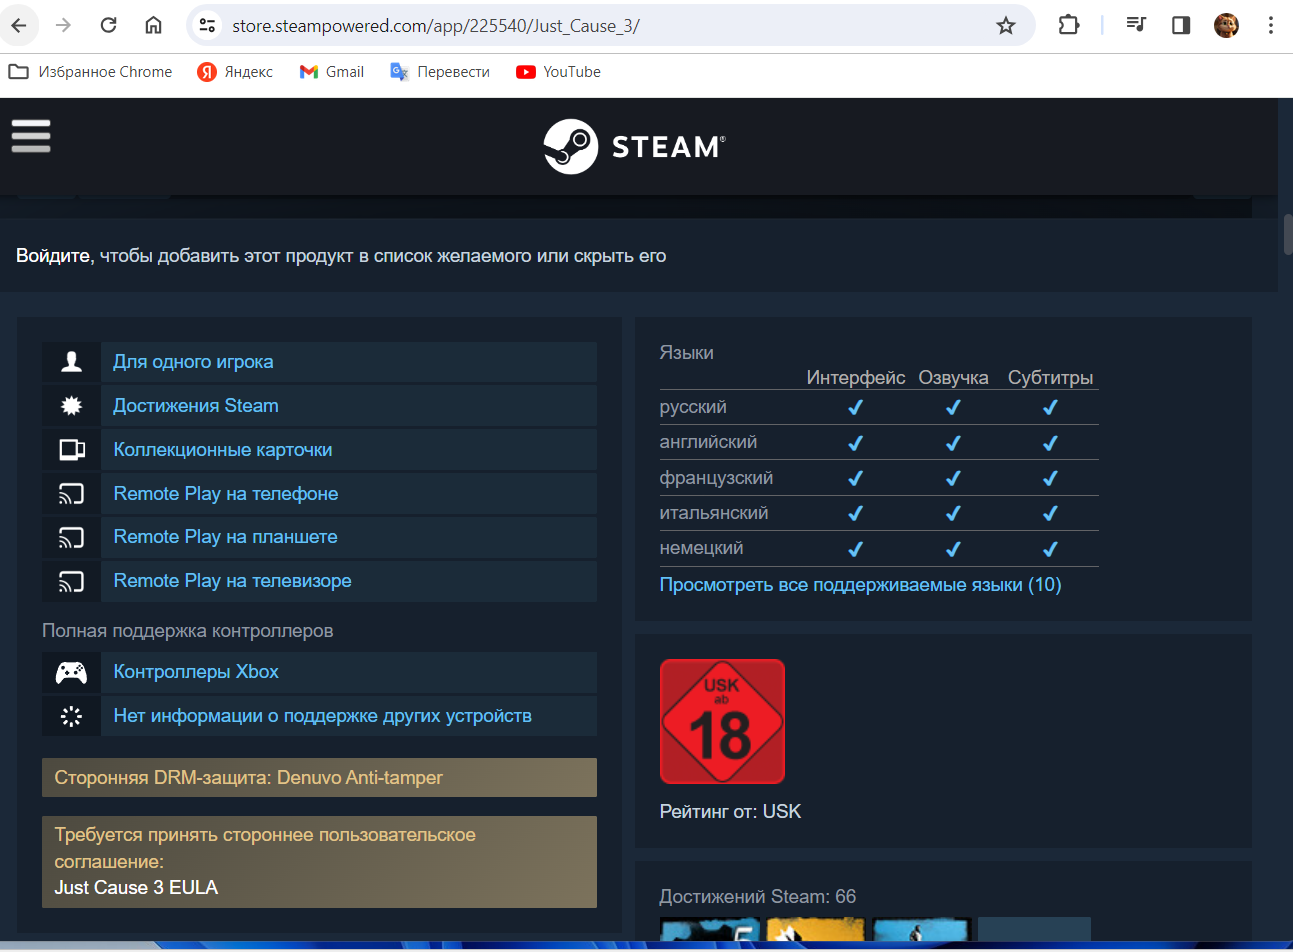This screenshot has height=952, width=1293.
Task: Open the Контроллеры Xbox link
Action: point(196,672)
